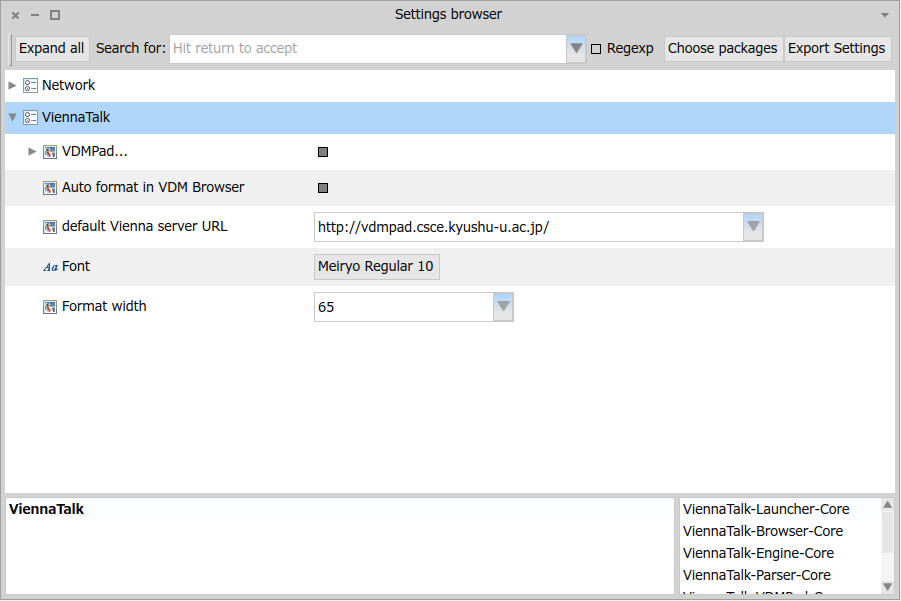Viewport: 901px width, 601px height.
Task: Open the Format width dropdown arrow
Action: (503, 307)
